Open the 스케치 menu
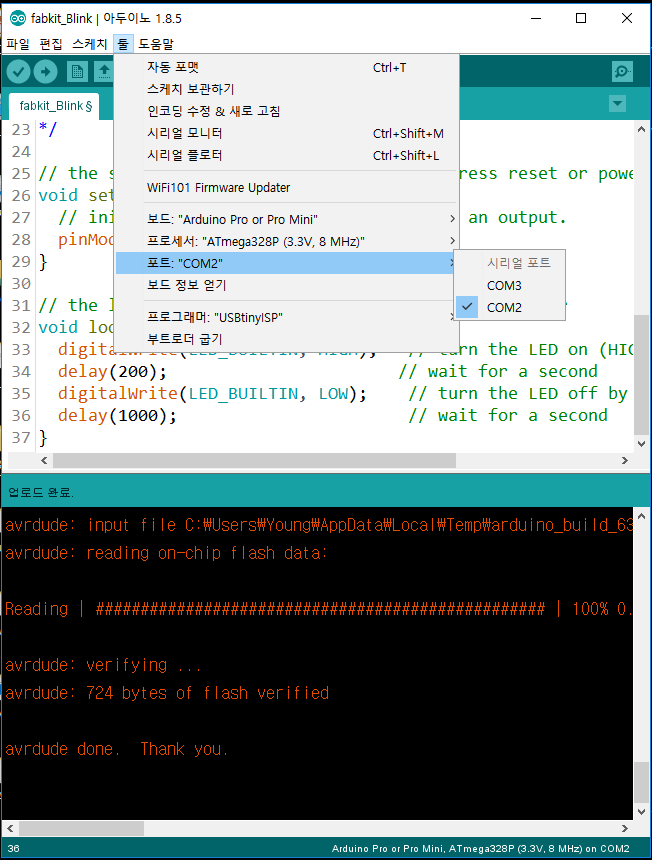 [x=89, y=44]
